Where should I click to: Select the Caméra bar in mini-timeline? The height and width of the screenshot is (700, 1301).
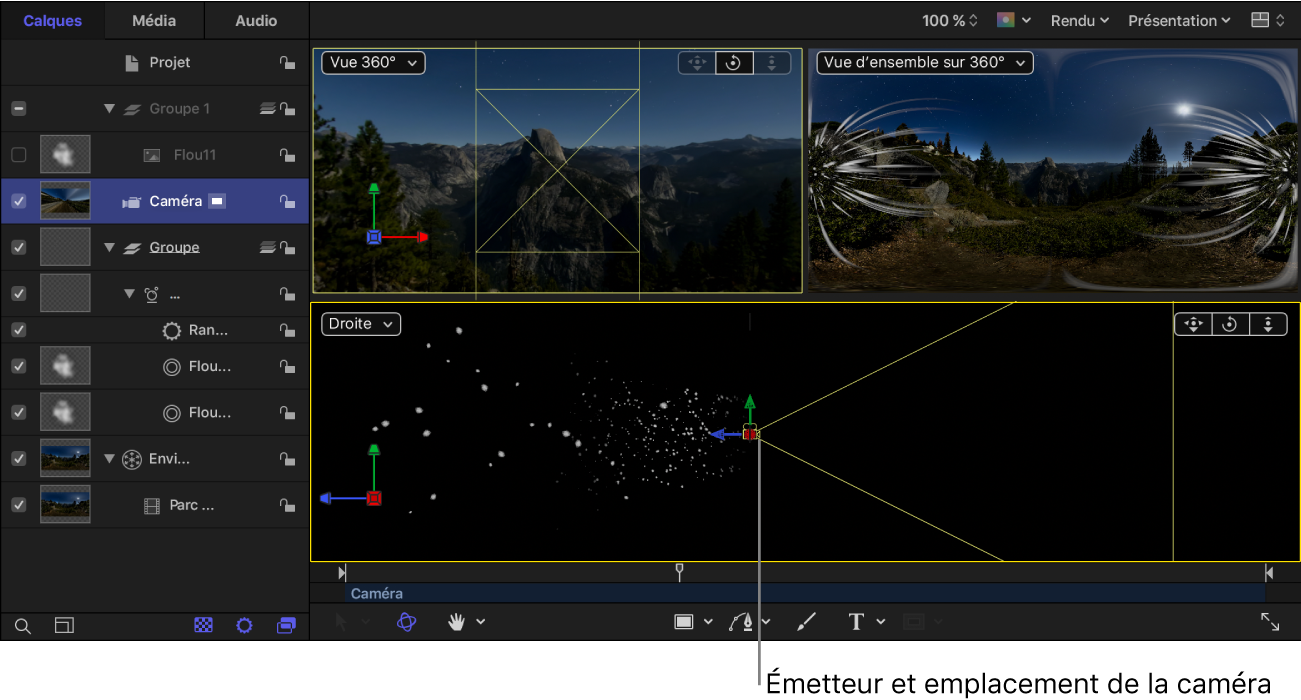coord(805,594)
